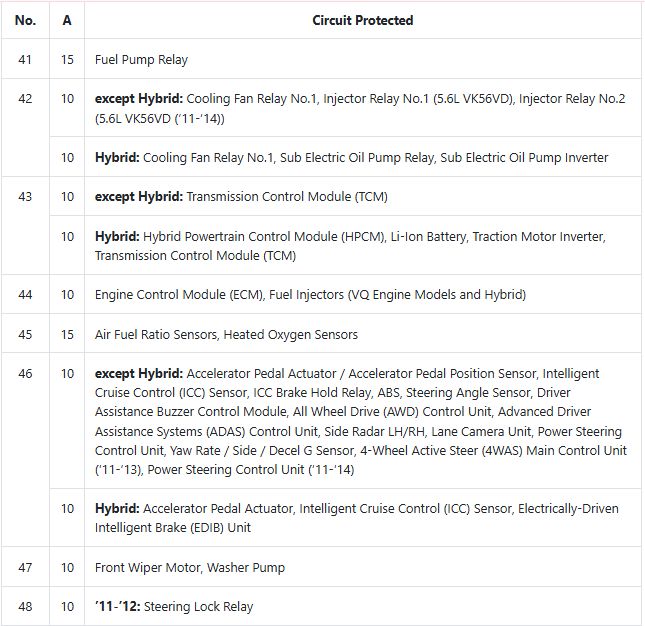Select the 15 amp value for fuse 45
This screenshot has width=645, height=626.
point(67,334)
